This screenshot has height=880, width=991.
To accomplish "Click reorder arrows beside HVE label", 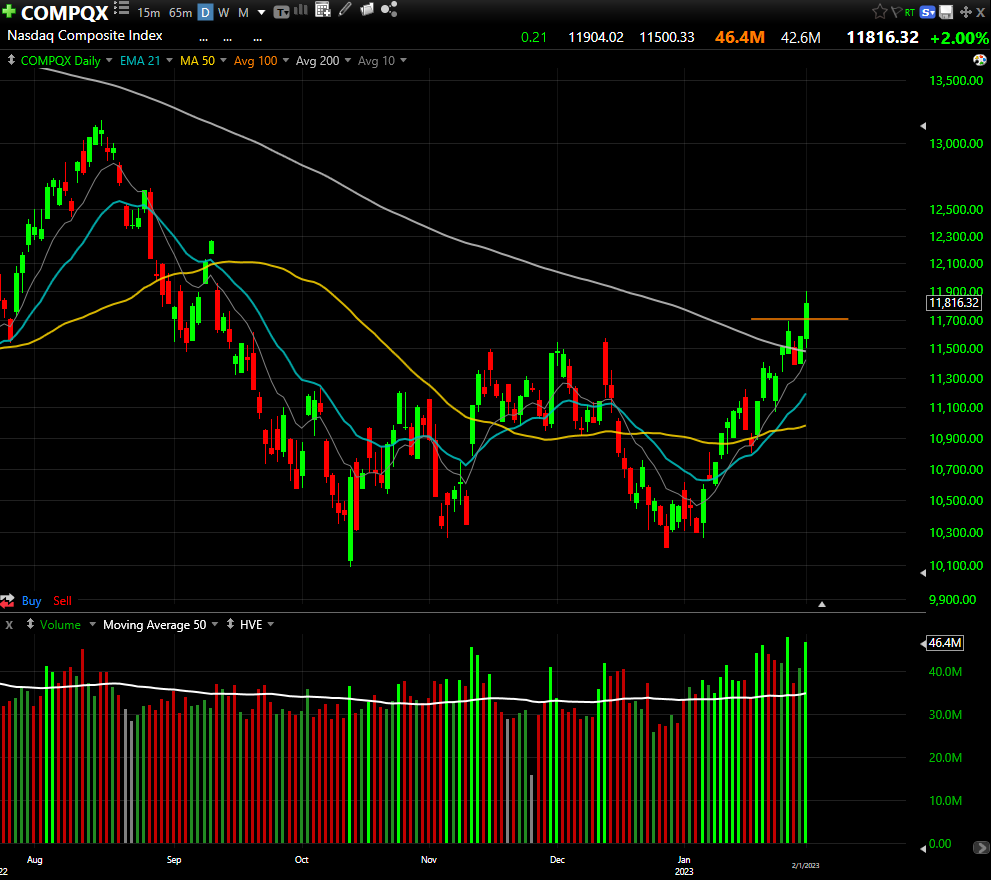I will tap(230, 624).
